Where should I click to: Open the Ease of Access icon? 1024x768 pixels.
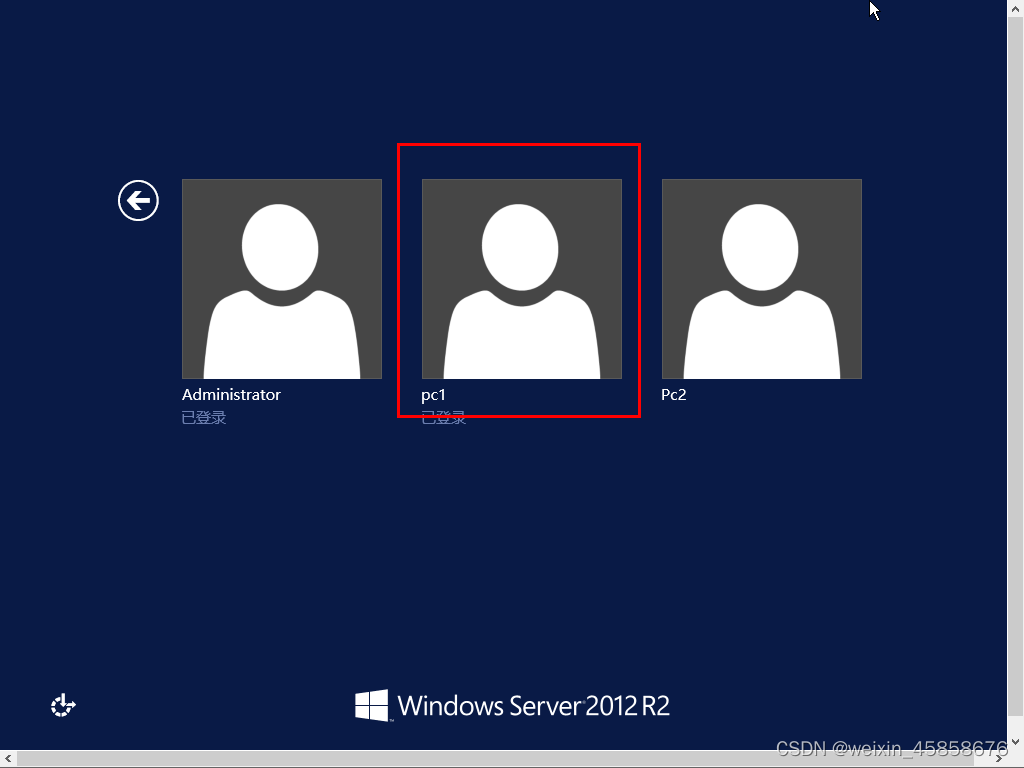point(63,705)
